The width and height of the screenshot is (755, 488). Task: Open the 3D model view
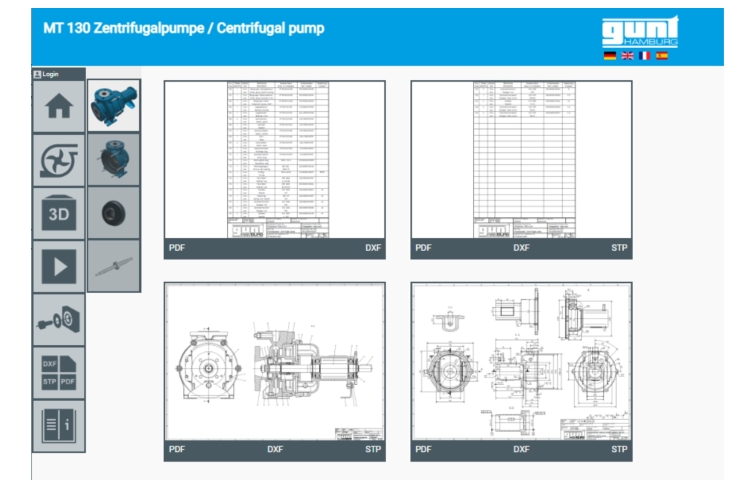point(59,213)
